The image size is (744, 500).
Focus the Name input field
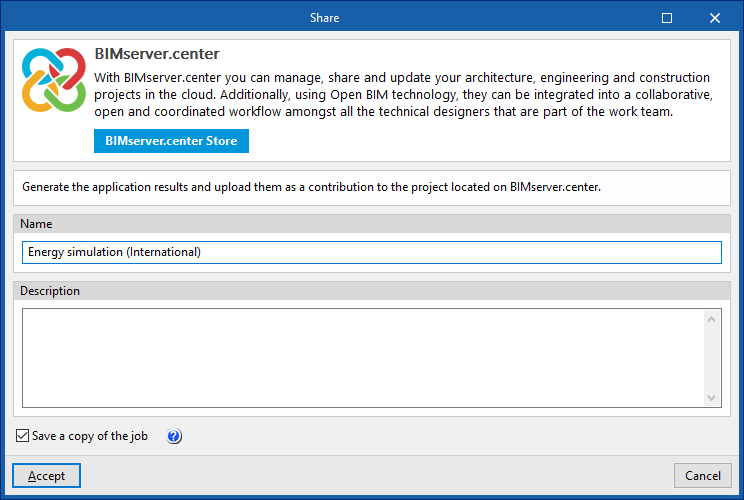pyautogui.click(x=371, y=252)
